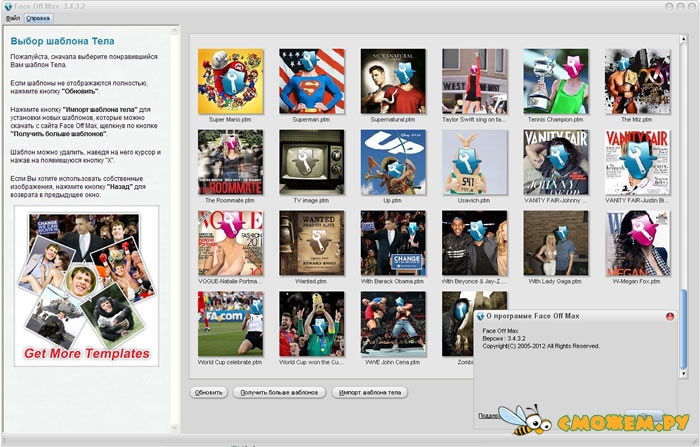700x447 pixels.
Task: Select the Wanted poster template
Action: pyautogui.click(x=312, y=243)
